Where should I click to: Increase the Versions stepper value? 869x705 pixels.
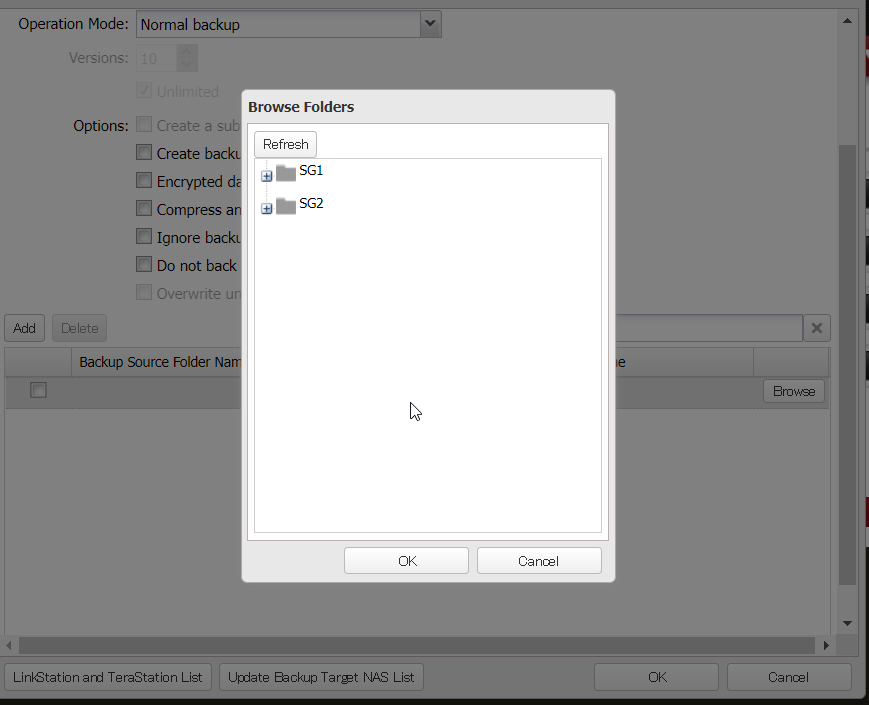[x=187, y=52]
